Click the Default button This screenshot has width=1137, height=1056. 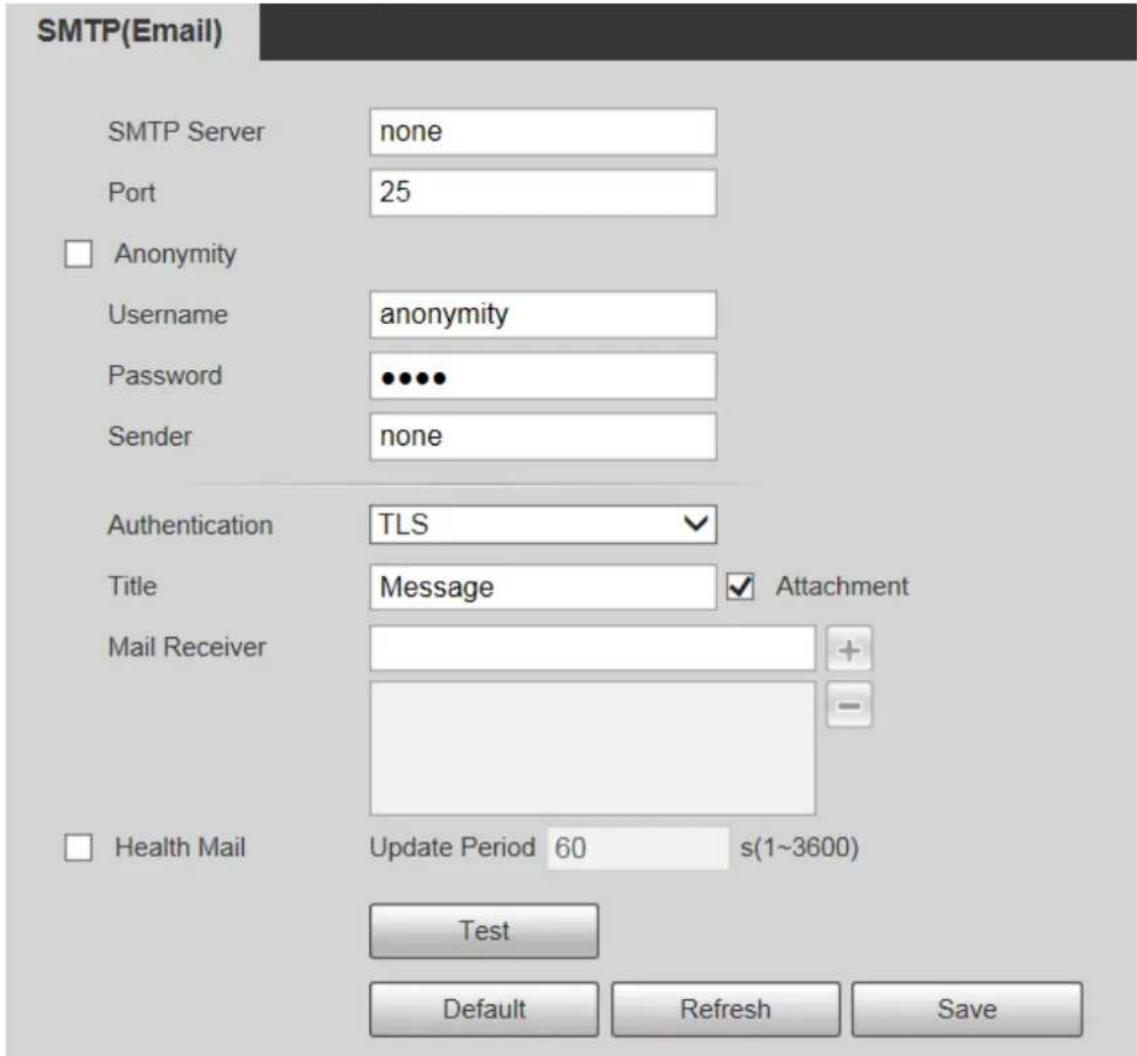[x=484, y=1009]
